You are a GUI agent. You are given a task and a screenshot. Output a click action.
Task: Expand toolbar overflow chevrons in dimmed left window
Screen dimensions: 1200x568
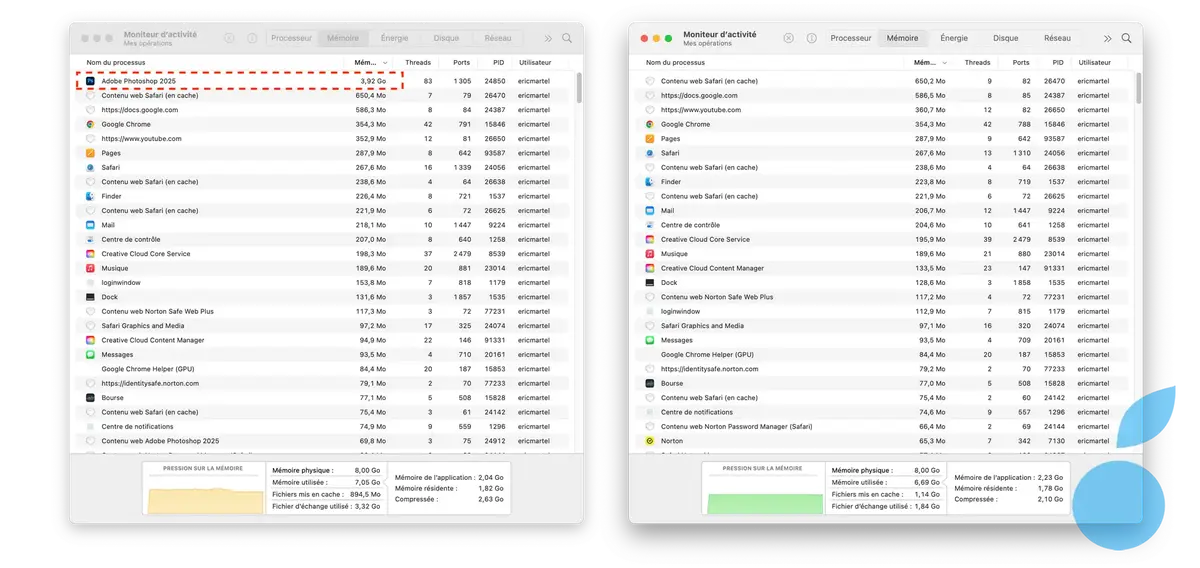[547, 38]
